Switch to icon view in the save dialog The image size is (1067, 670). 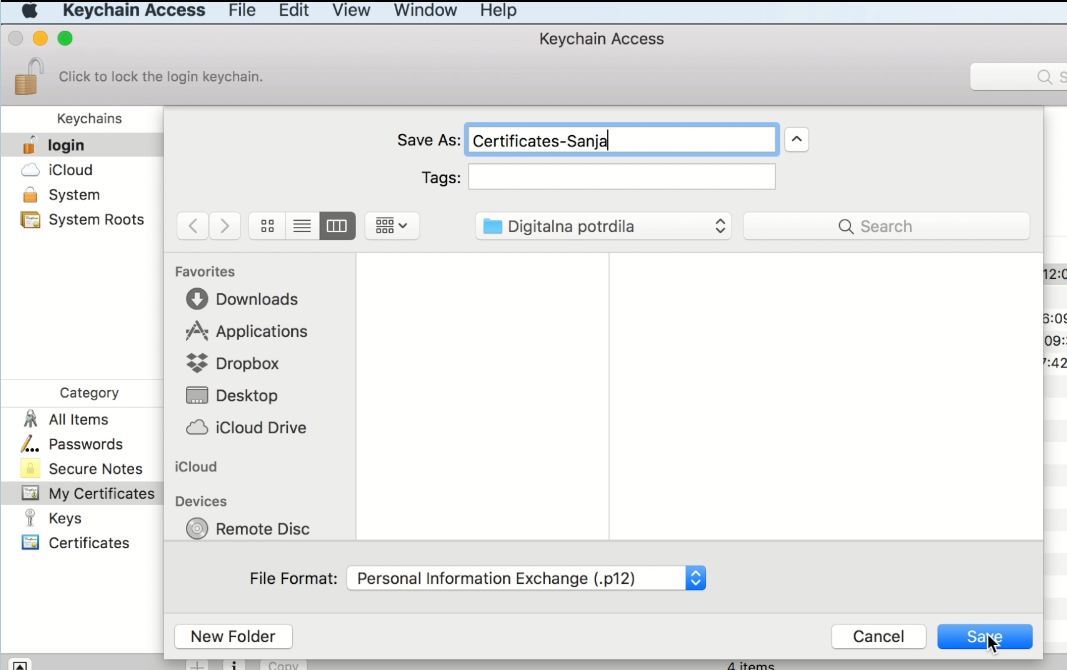tap(267, 226)
